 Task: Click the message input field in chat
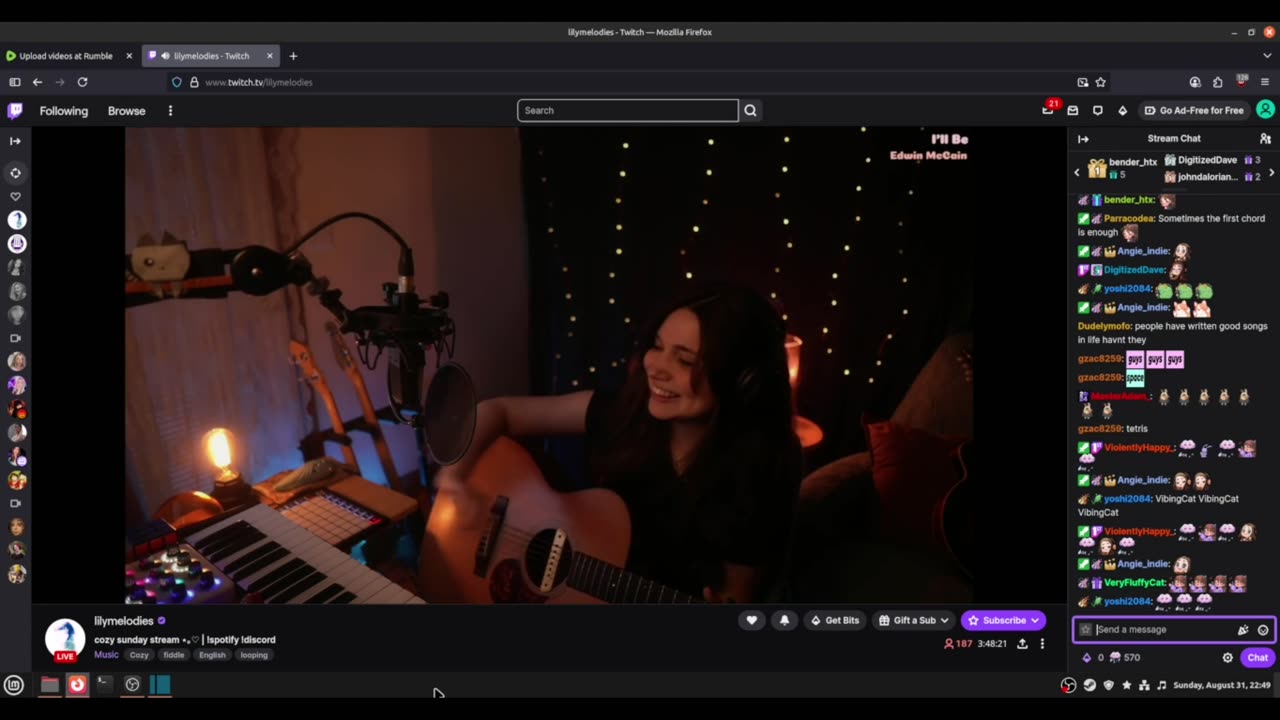pos(1164,629)
